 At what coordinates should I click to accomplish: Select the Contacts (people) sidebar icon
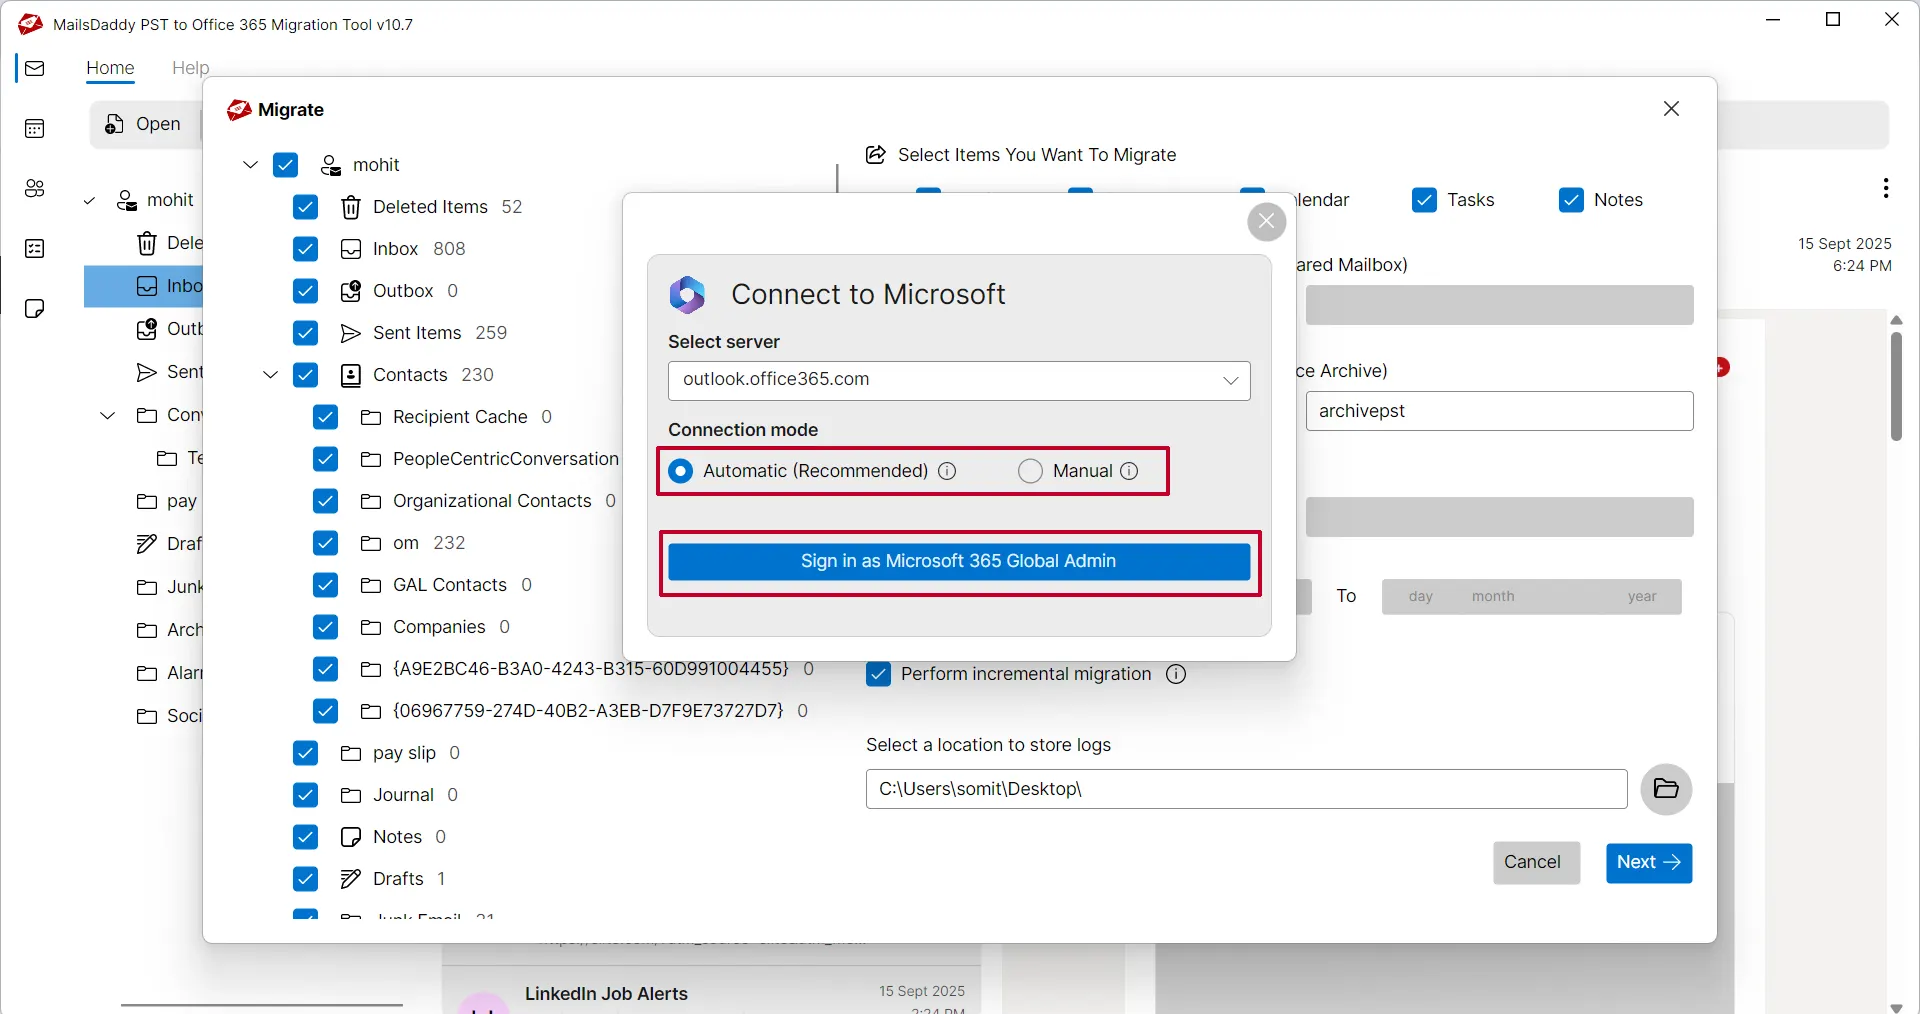pos(34,188)
